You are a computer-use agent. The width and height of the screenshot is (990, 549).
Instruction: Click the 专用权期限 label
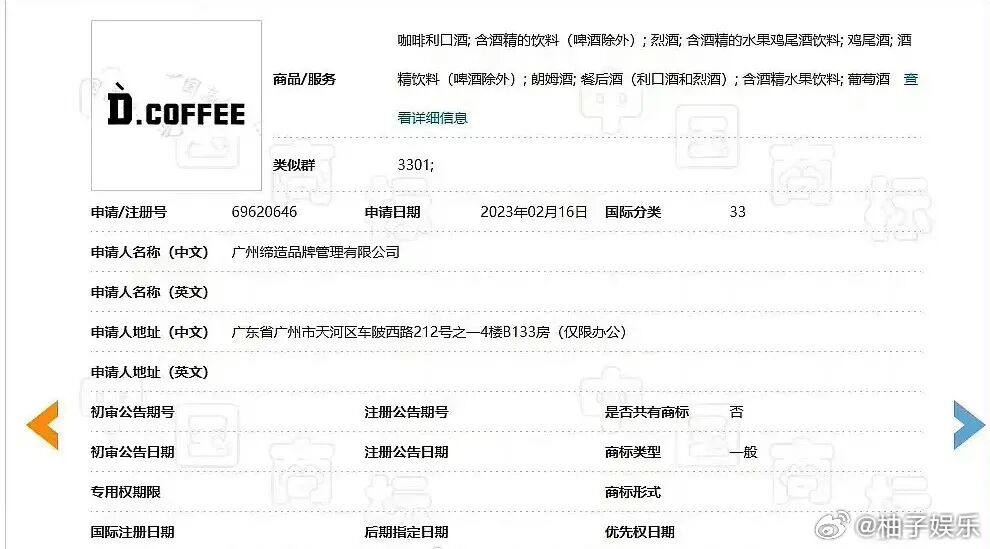point(125,492)
